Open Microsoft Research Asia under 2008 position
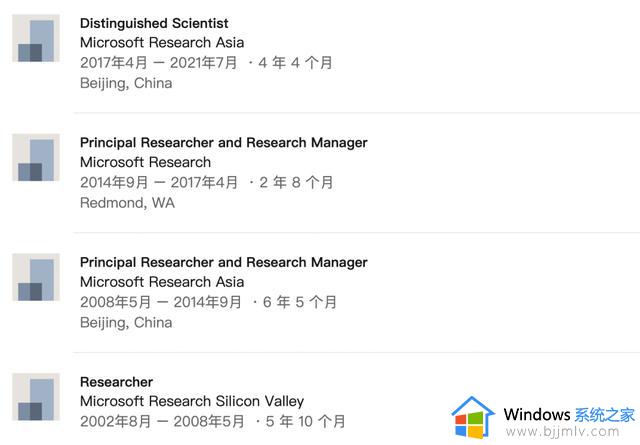 point(162,282)
